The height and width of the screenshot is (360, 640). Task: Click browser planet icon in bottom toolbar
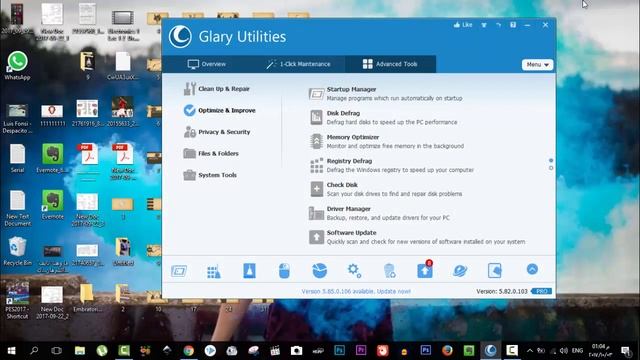tap(460, 271)
